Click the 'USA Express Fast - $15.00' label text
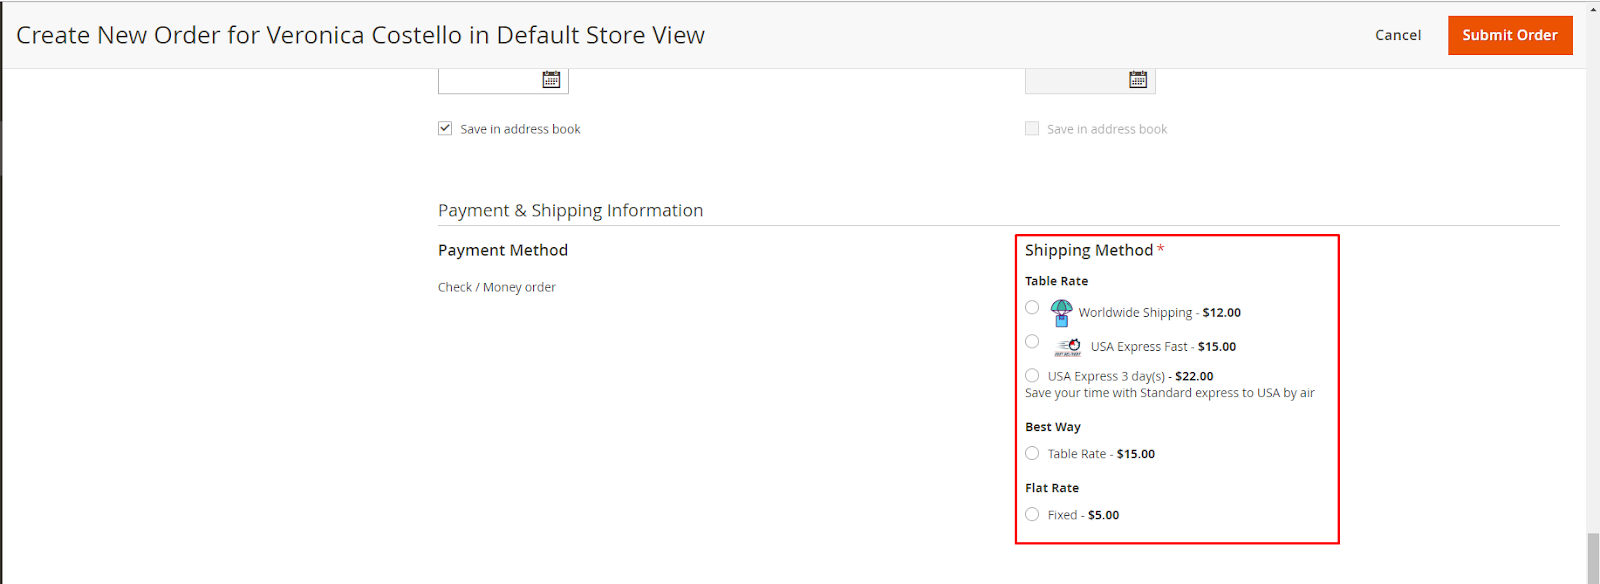Image resolution: width=1600 pixels, height=584 pixels. point(1163,347)
